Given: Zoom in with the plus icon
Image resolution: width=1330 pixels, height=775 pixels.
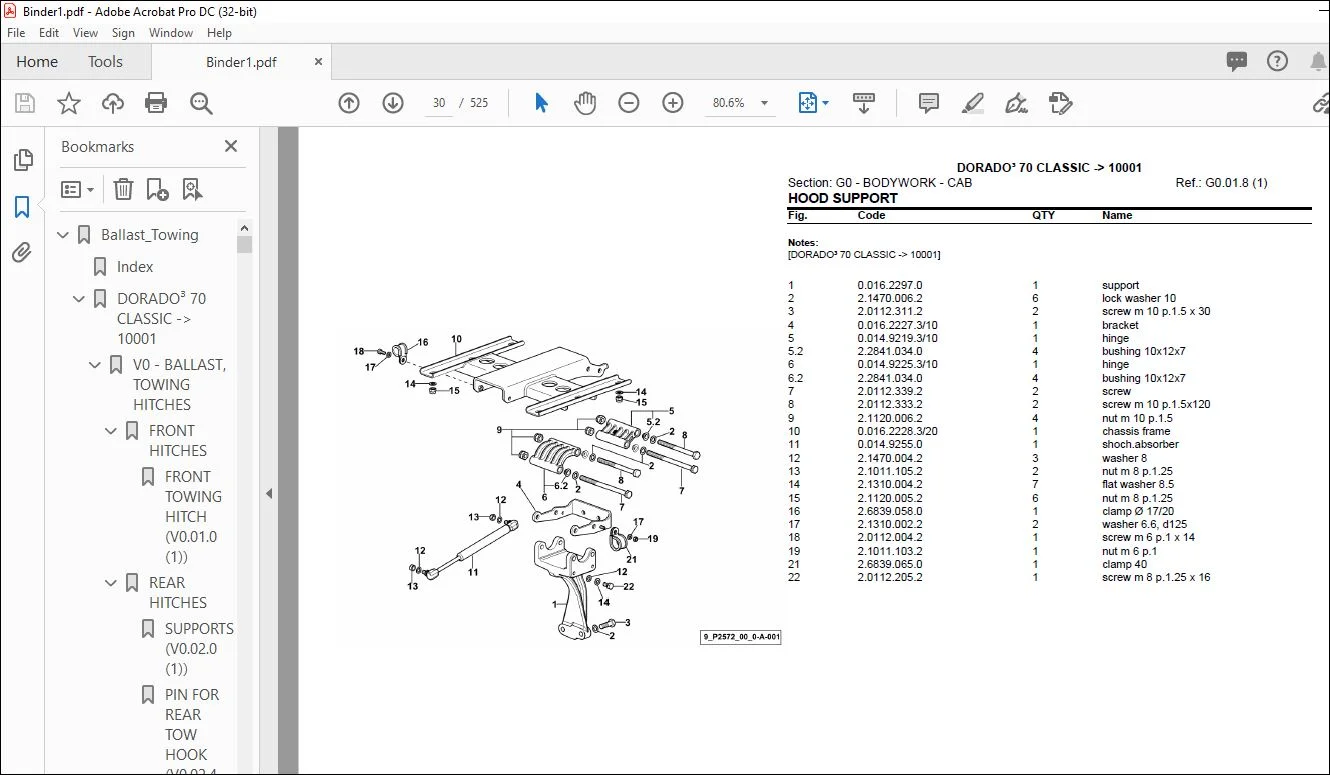Looking at the screenshot, I should point(673,103).
